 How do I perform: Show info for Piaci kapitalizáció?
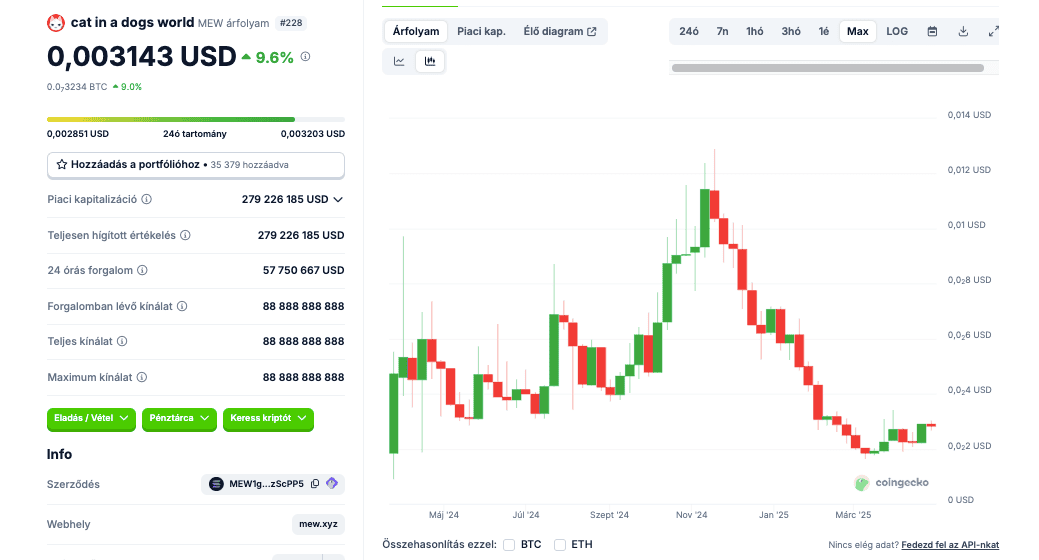[147, 199]
